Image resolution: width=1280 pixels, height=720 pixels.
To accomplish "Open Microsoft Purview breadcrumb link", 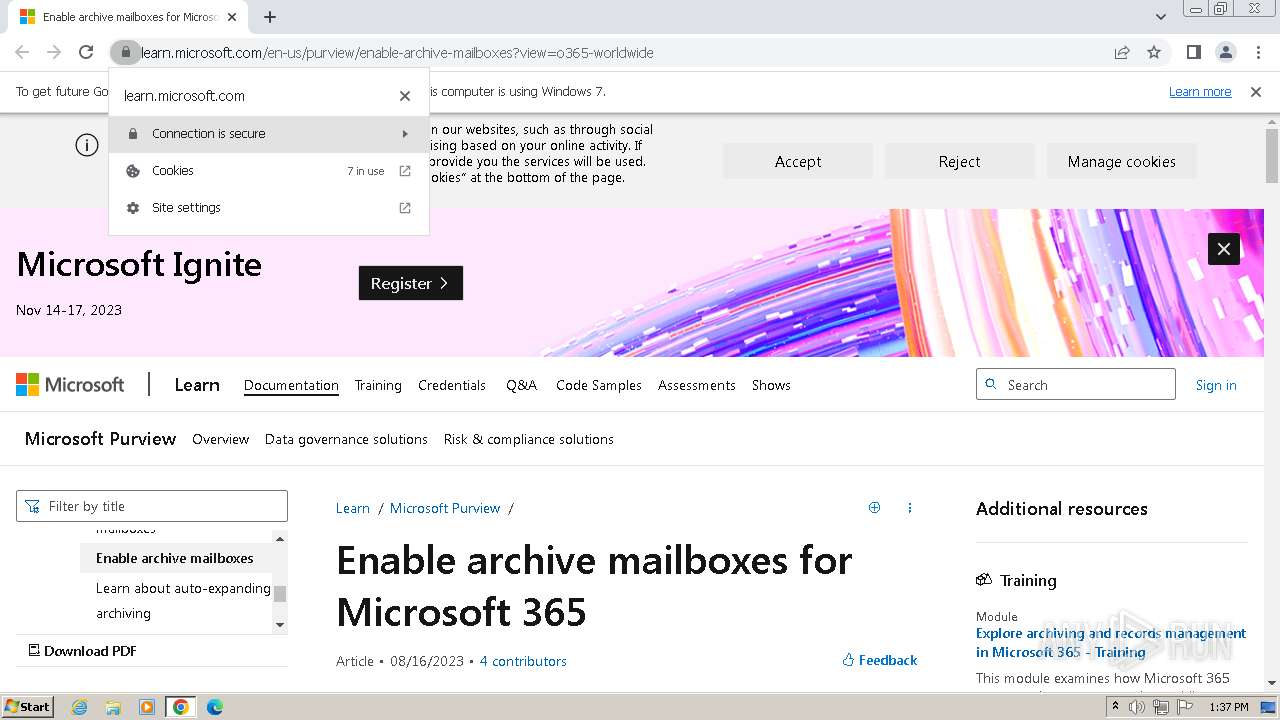I will coord(445,508).
